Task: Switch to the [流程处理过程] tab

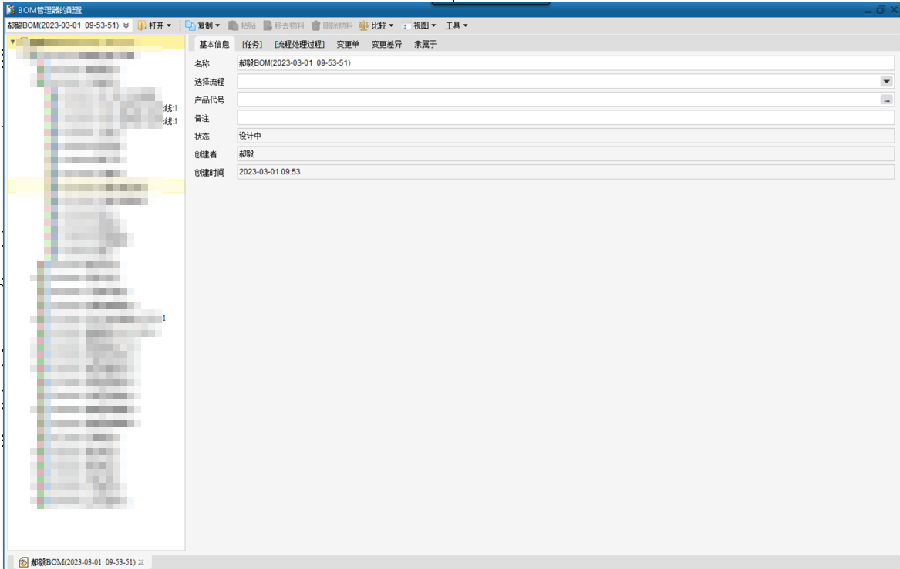Action: 299,44
